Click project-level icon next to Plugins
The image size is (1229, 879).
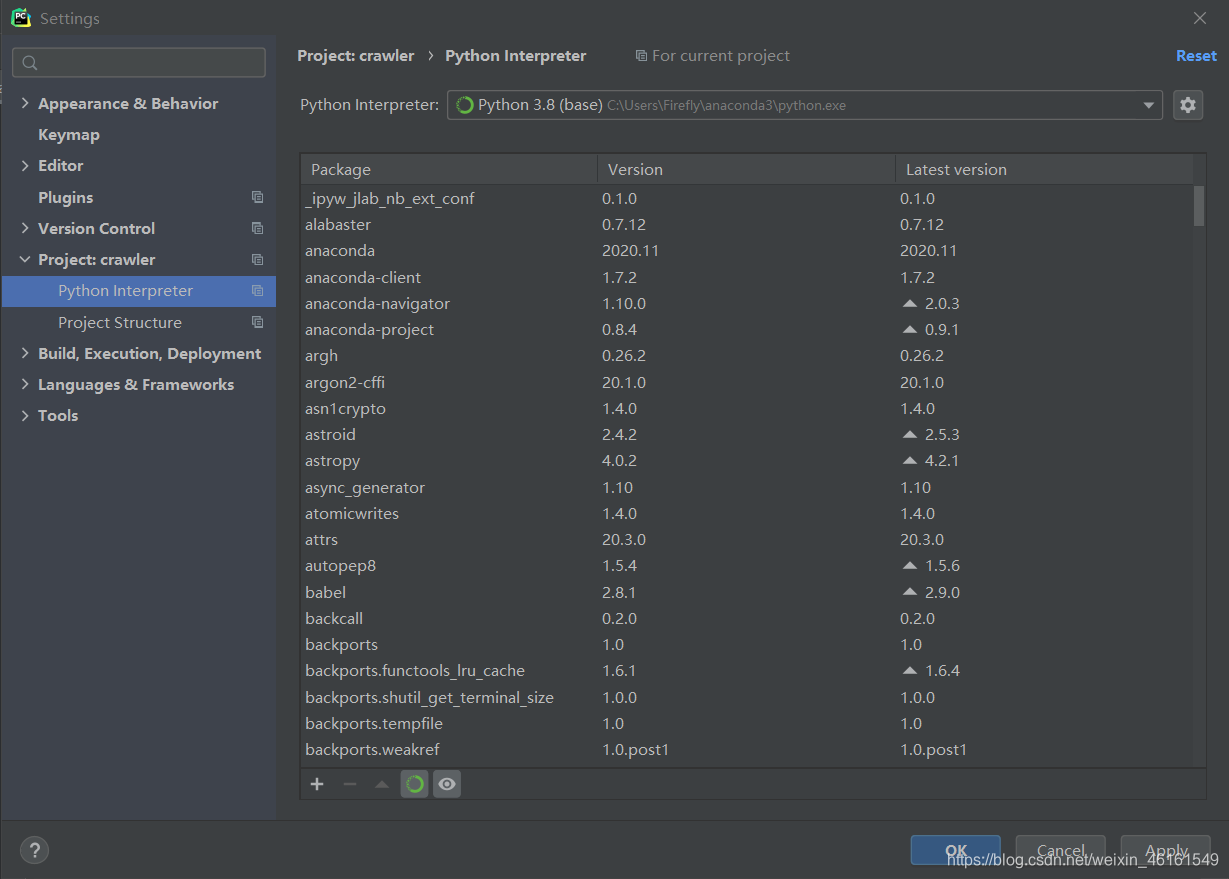(257, 197)
